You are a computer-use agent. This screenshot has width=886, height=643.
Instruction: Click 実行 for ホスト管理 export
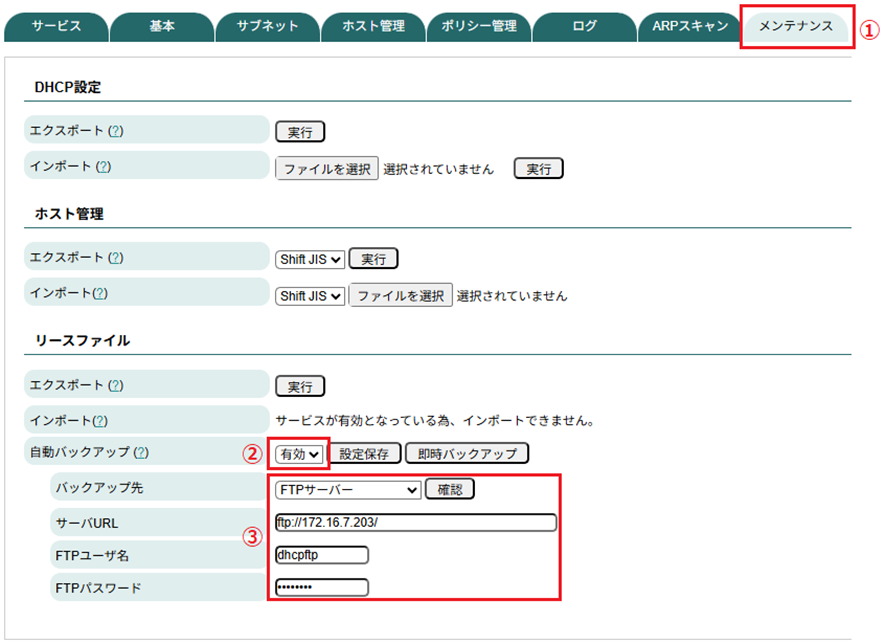coord(373,259)
